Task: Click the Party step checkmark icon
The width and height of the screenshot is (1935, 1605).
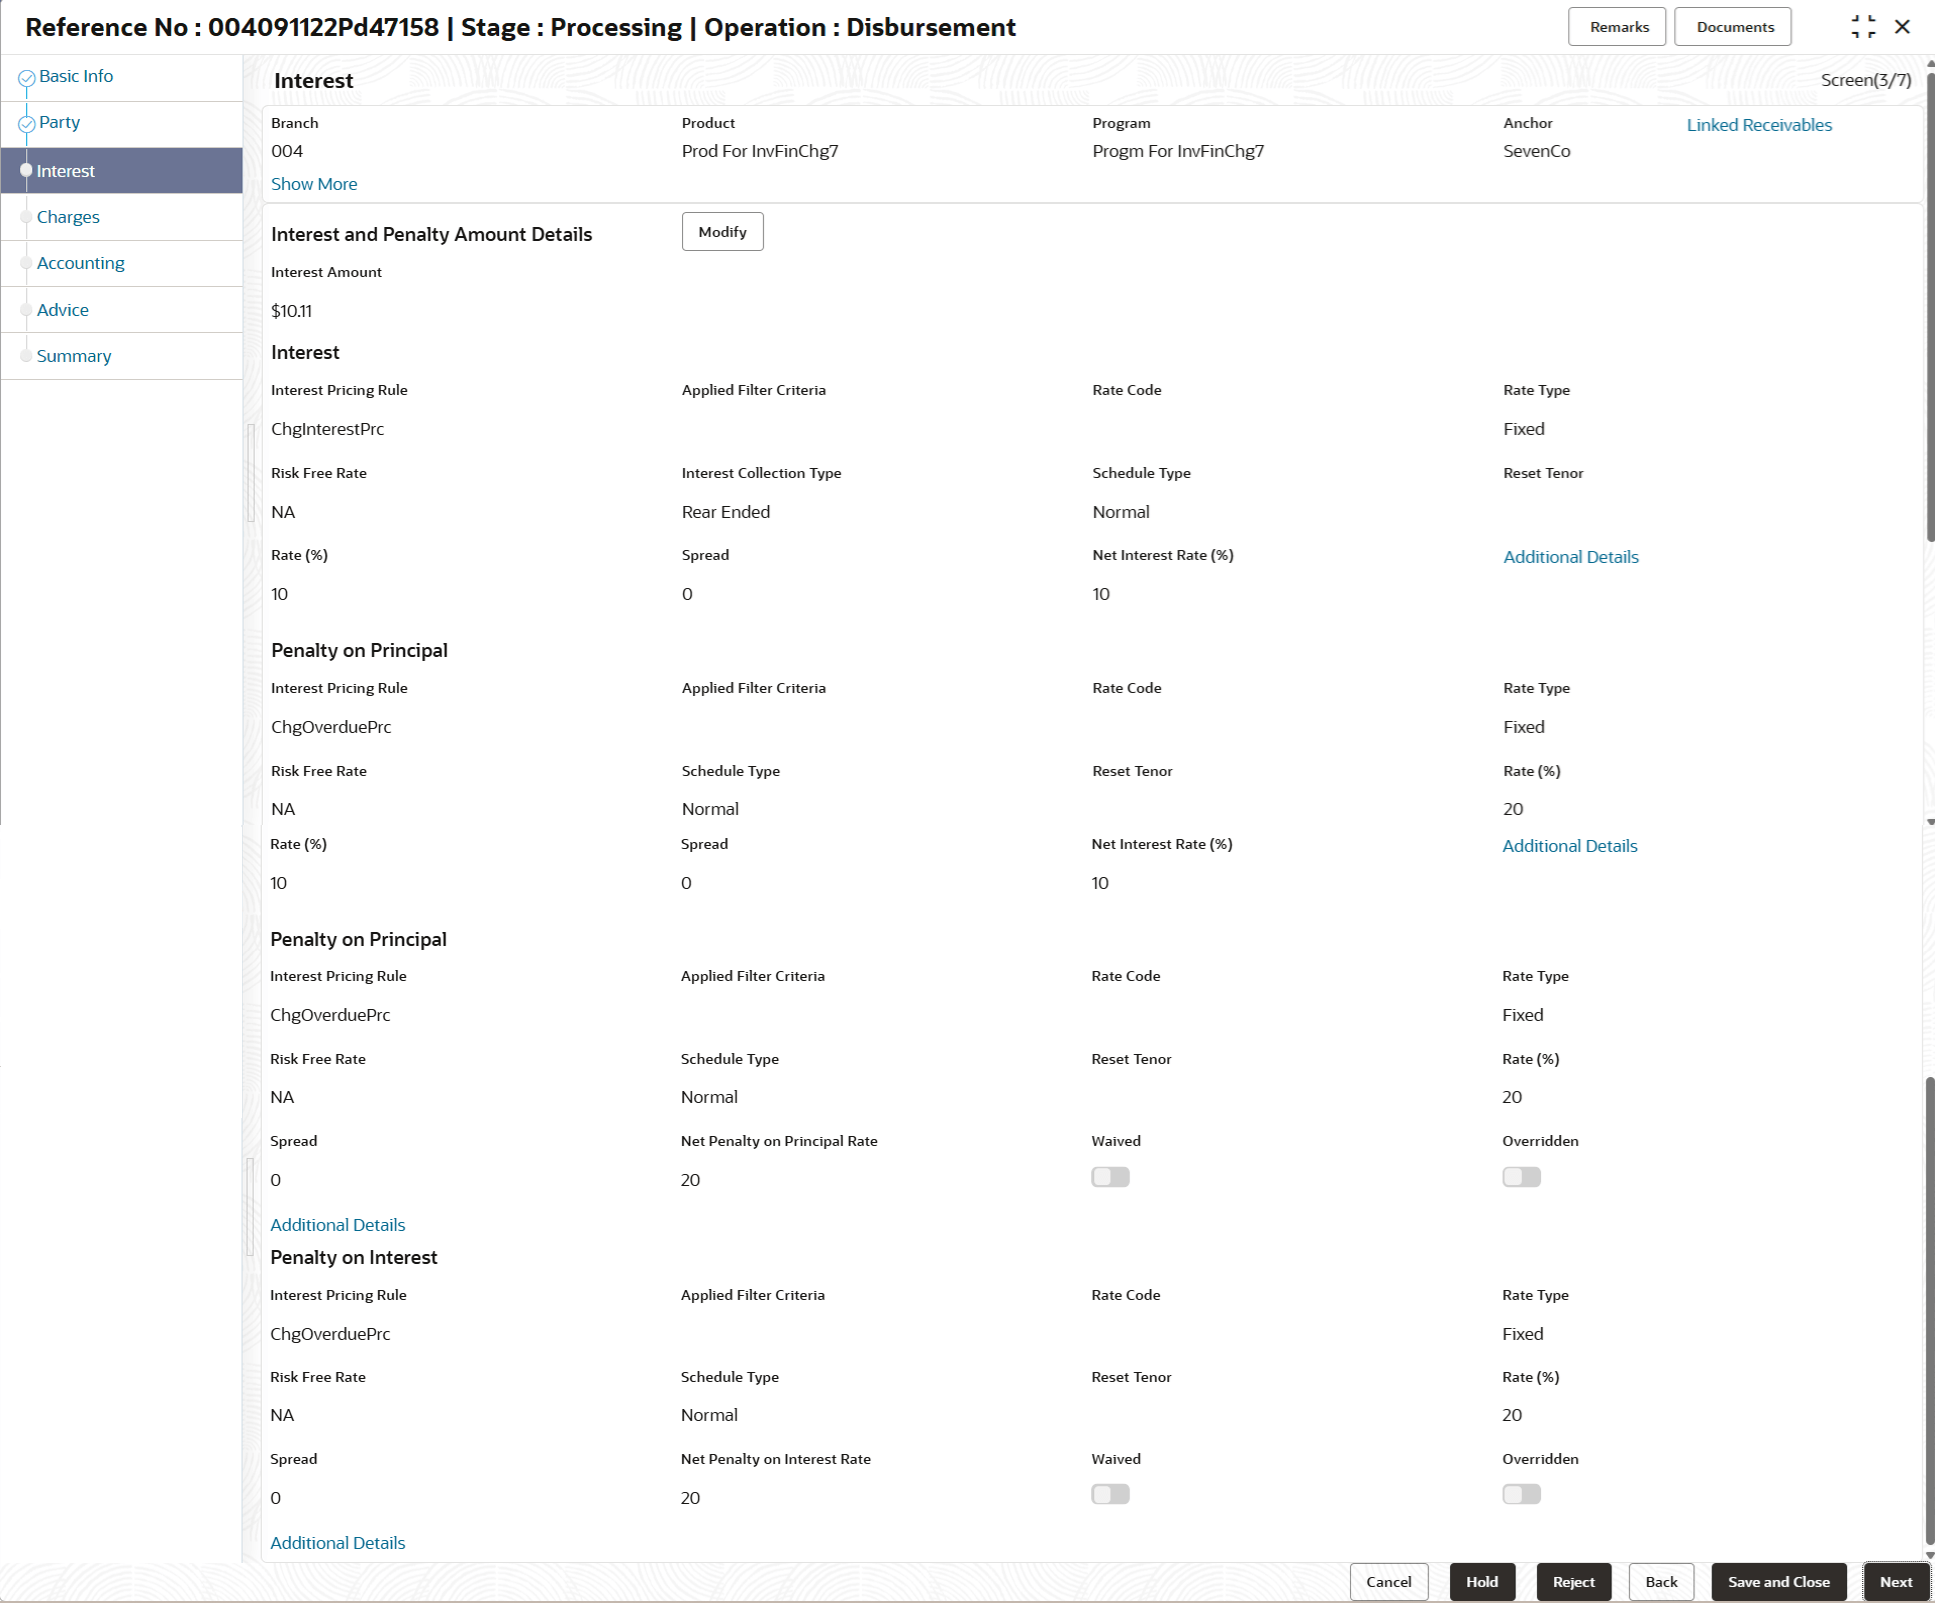Action: click(26, 124)
